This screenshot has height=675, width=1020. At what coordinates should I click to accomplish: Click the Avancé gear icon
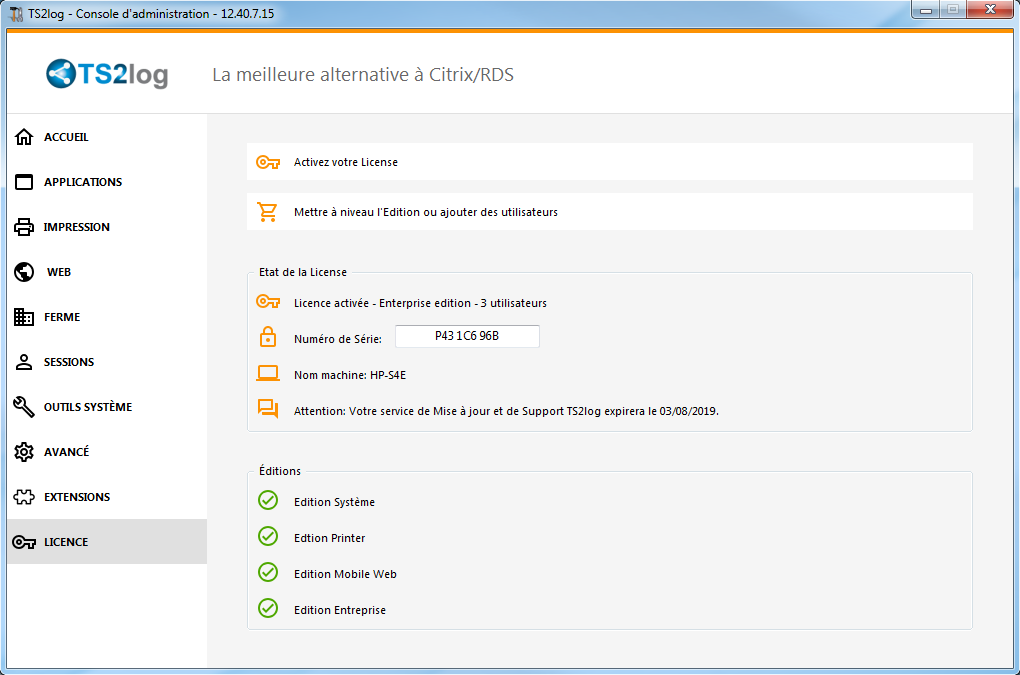(24, 452)
